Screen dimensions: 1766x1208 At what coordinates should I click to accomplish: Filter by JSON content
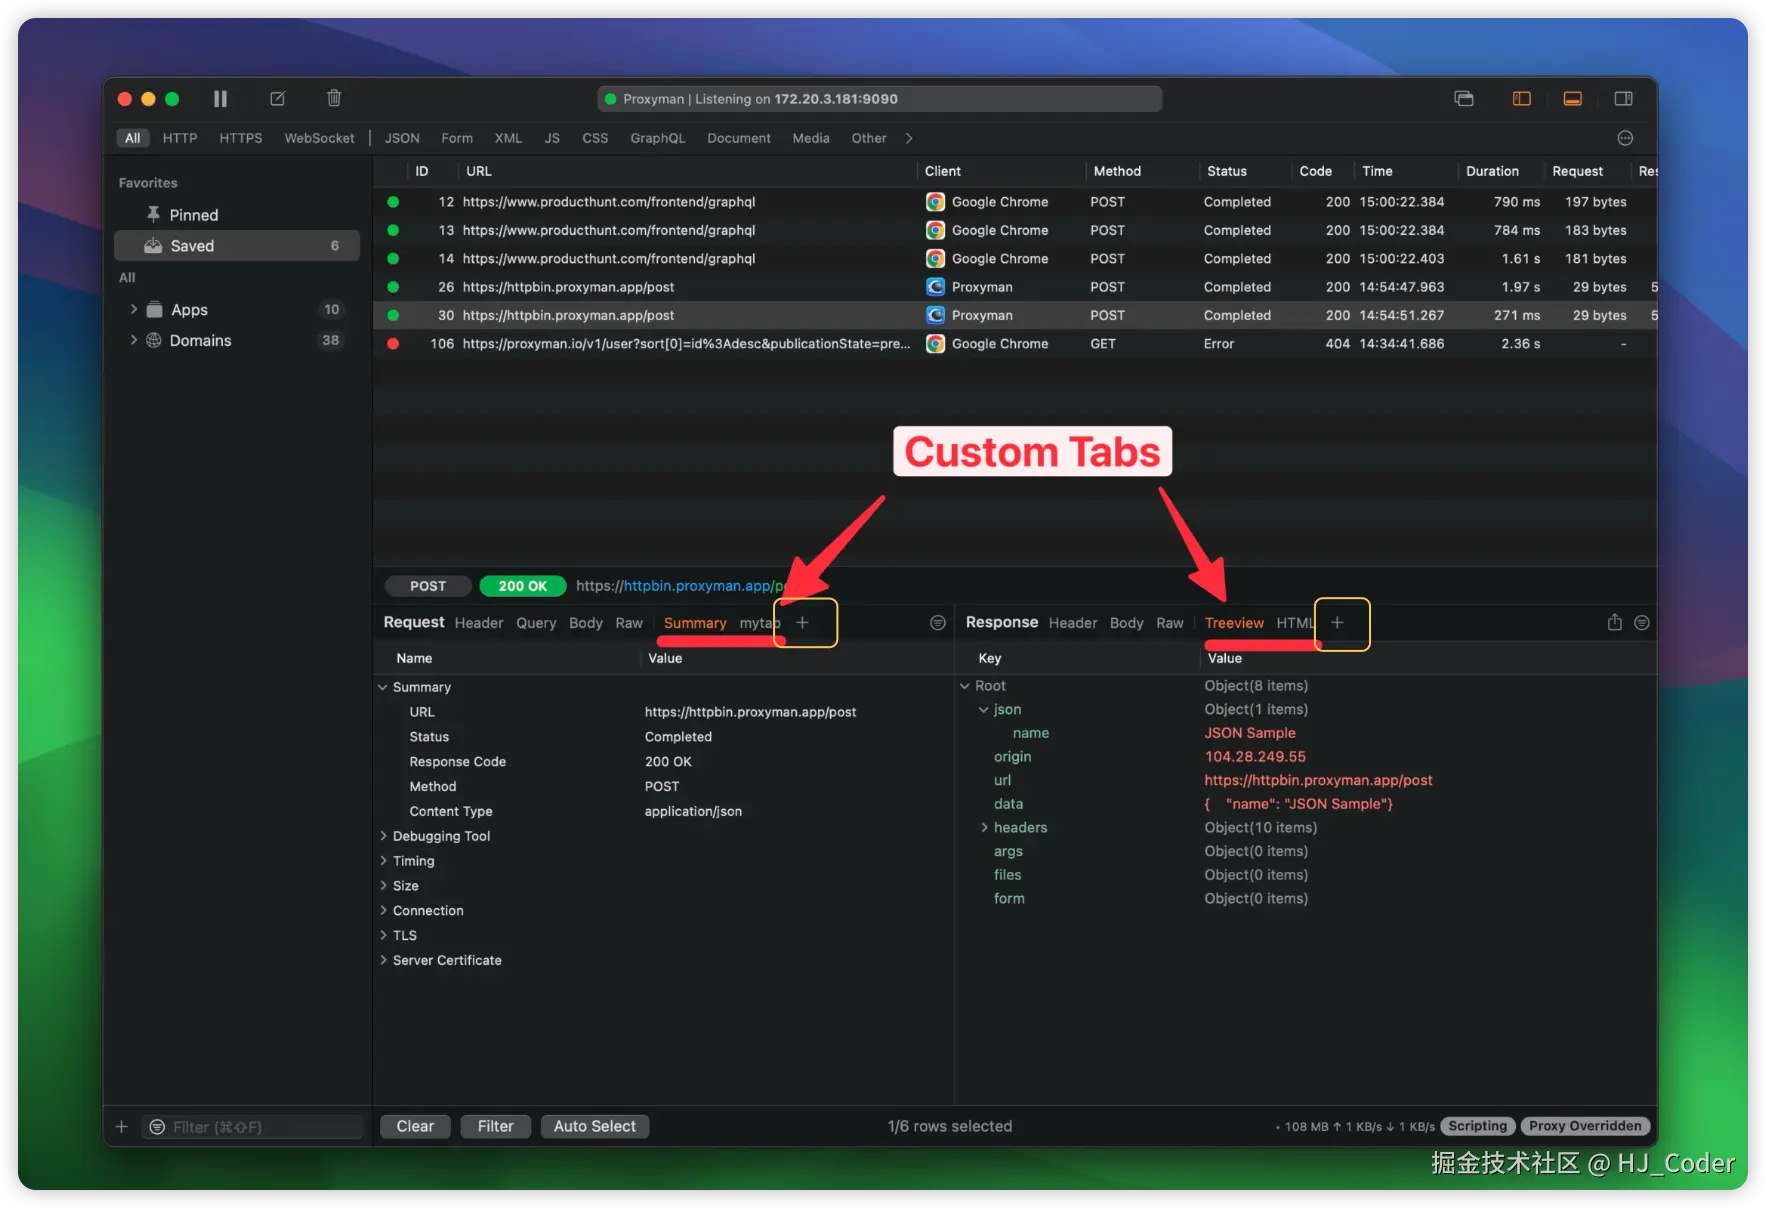click(402, 138)
